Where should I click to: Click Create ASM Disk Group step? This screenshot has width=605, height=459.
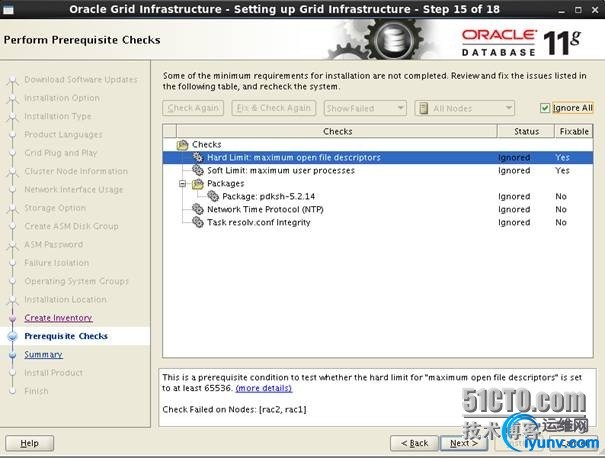pyautogui.click(x=71, y=226)
